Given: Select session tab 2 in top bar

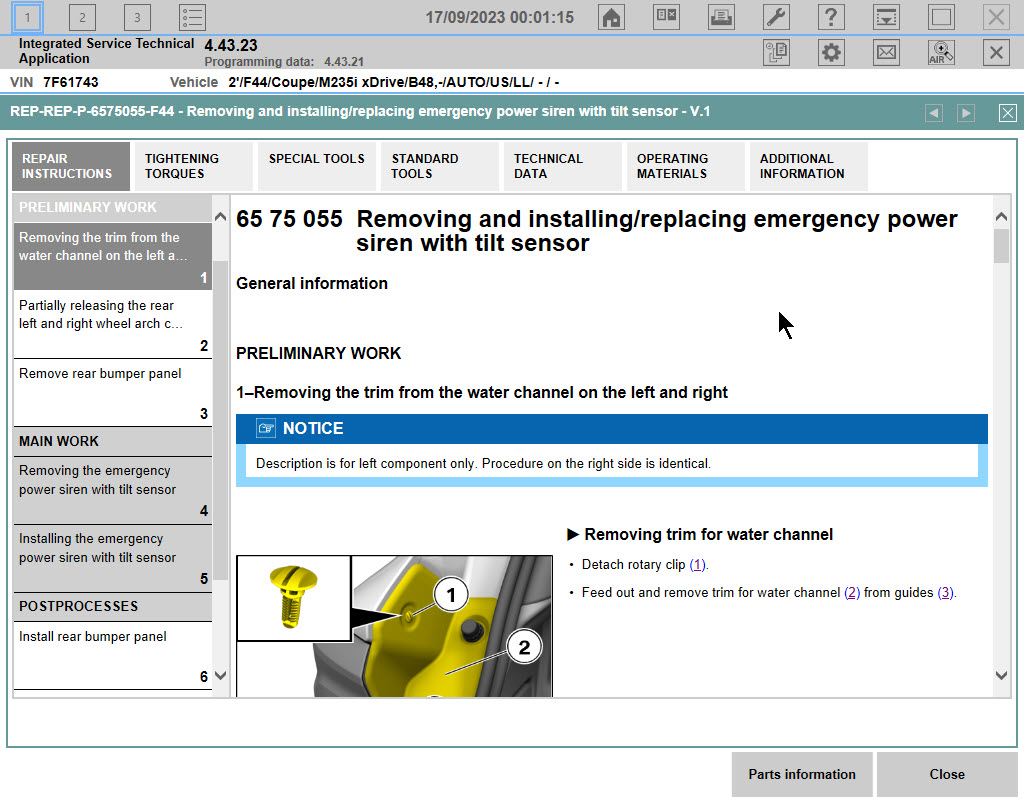Looking at the screenshot, I should pyautogui.click(x=82, y=18).
